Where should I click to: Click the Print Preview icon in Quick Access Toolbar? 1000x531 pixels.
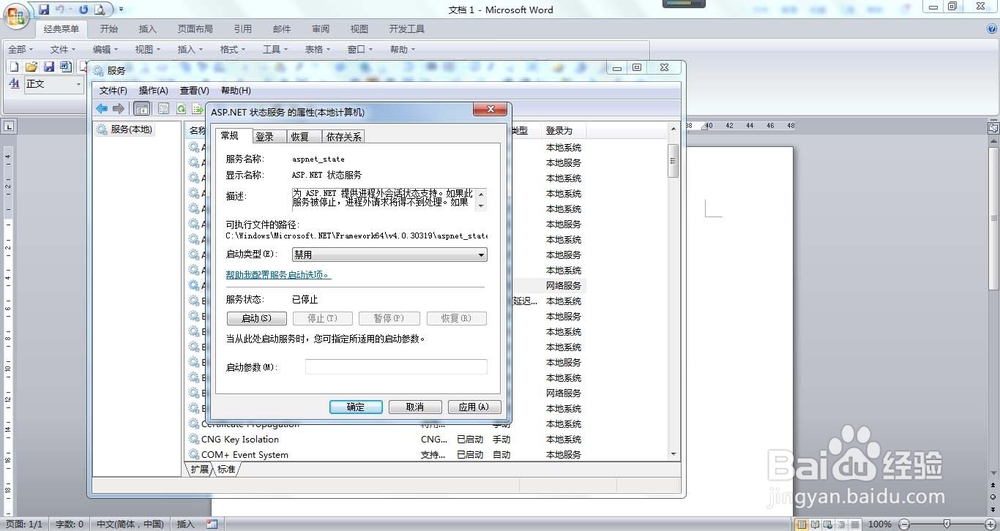pyautogui.click(x=99, y=10)
